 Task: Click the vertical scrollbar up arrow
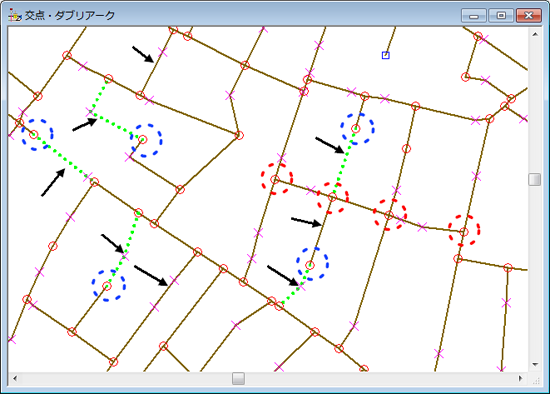535,34
